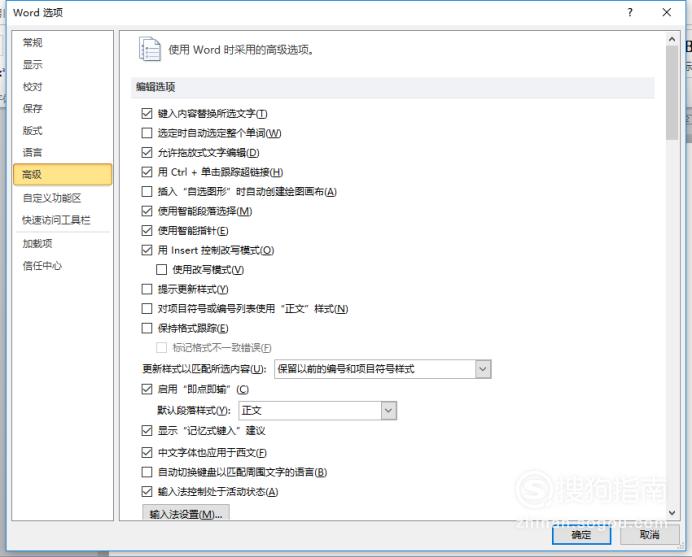The width and height of the screenshot is (692, 557).
Task: Select 常规 category in sidebar
Action: click(x=62, y=42)
